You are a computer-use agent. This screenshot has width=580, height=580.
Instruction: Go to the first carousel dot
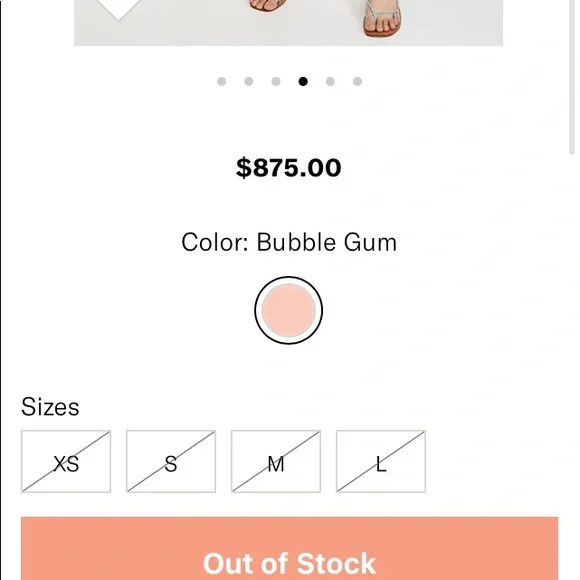point(222,81)
